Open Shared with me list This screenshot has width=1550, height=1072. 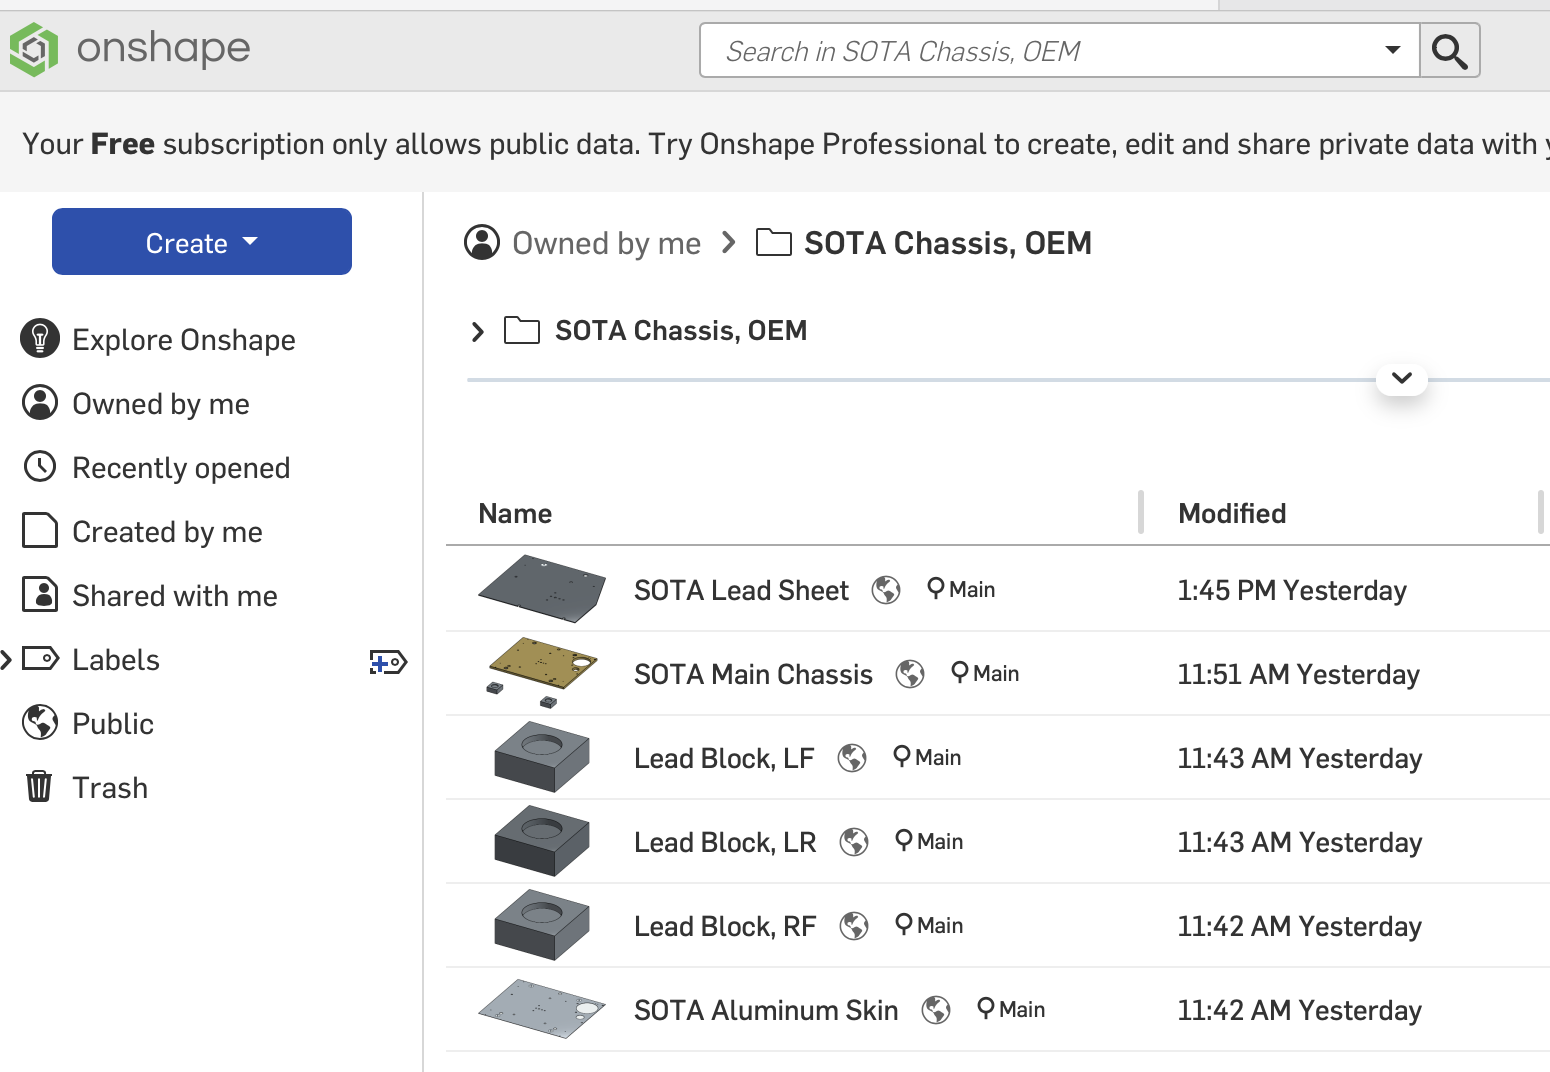point(174,596)
